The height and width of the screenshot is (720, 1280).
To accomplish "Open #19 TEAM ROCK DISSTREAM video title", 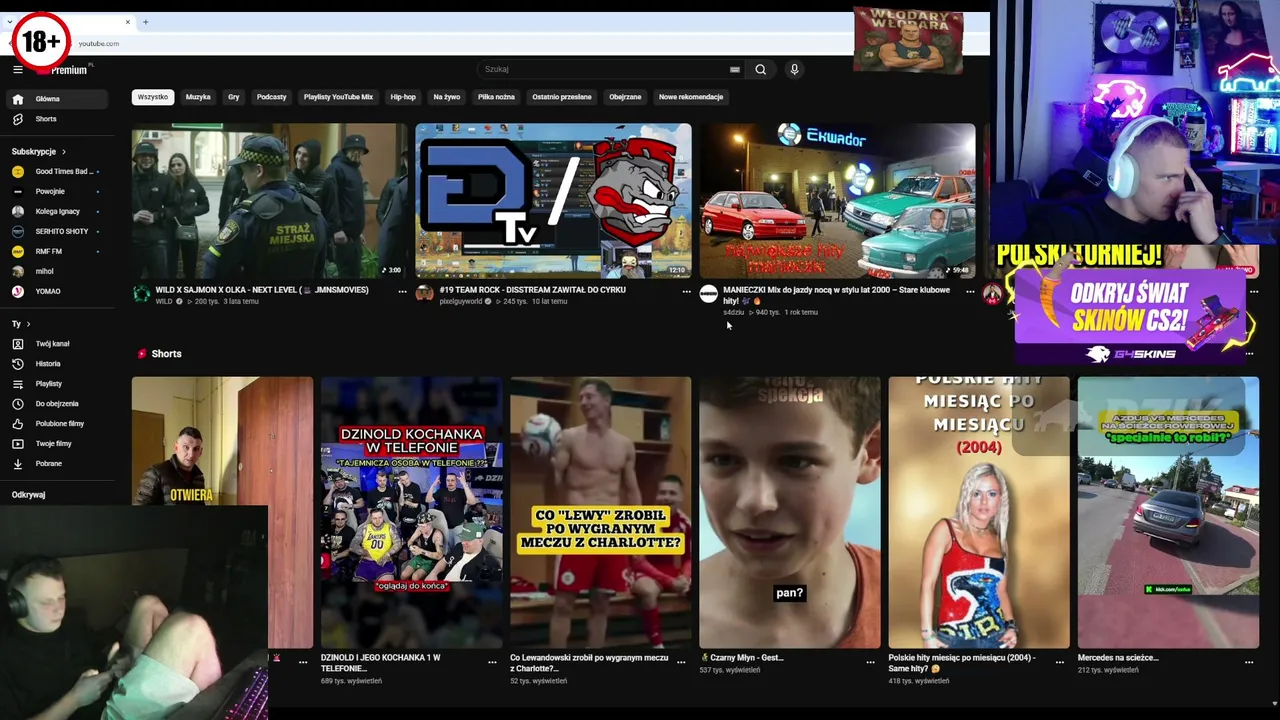I will click(532, 290).
